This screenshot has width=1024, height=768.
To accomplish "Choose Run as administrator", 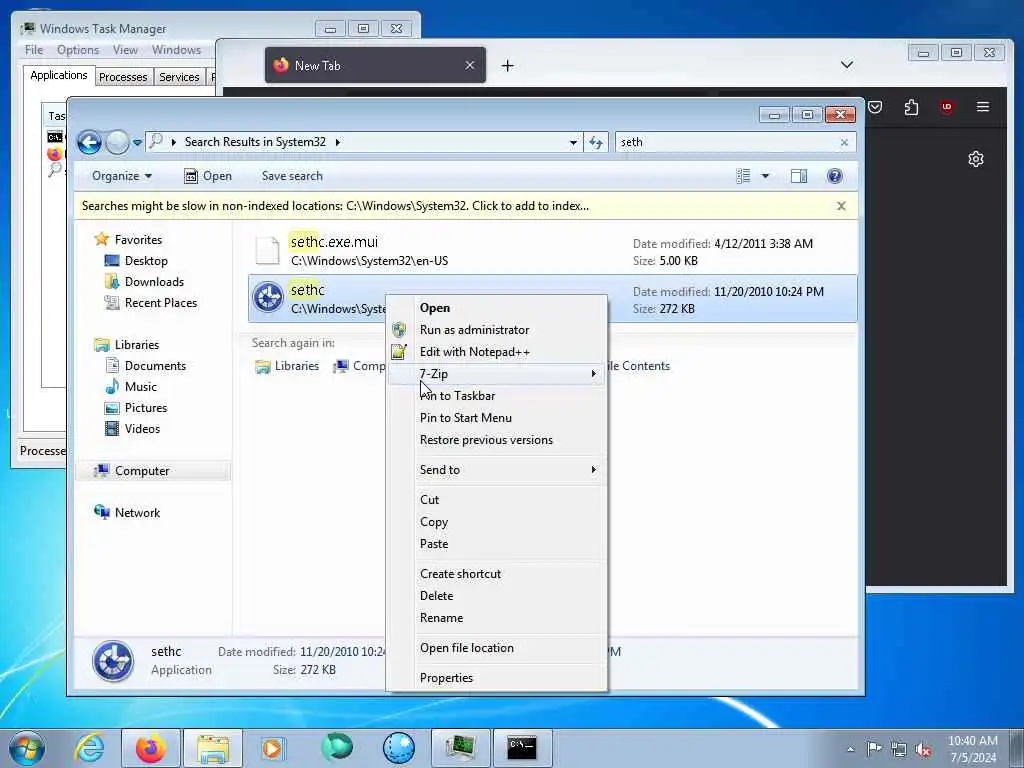I will click(497, 330).
